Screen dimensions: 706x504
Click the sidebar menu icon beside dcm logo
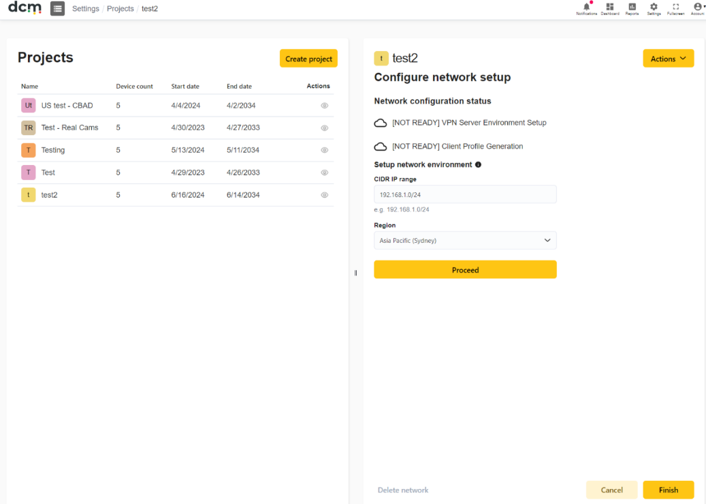tap(57, 9)
